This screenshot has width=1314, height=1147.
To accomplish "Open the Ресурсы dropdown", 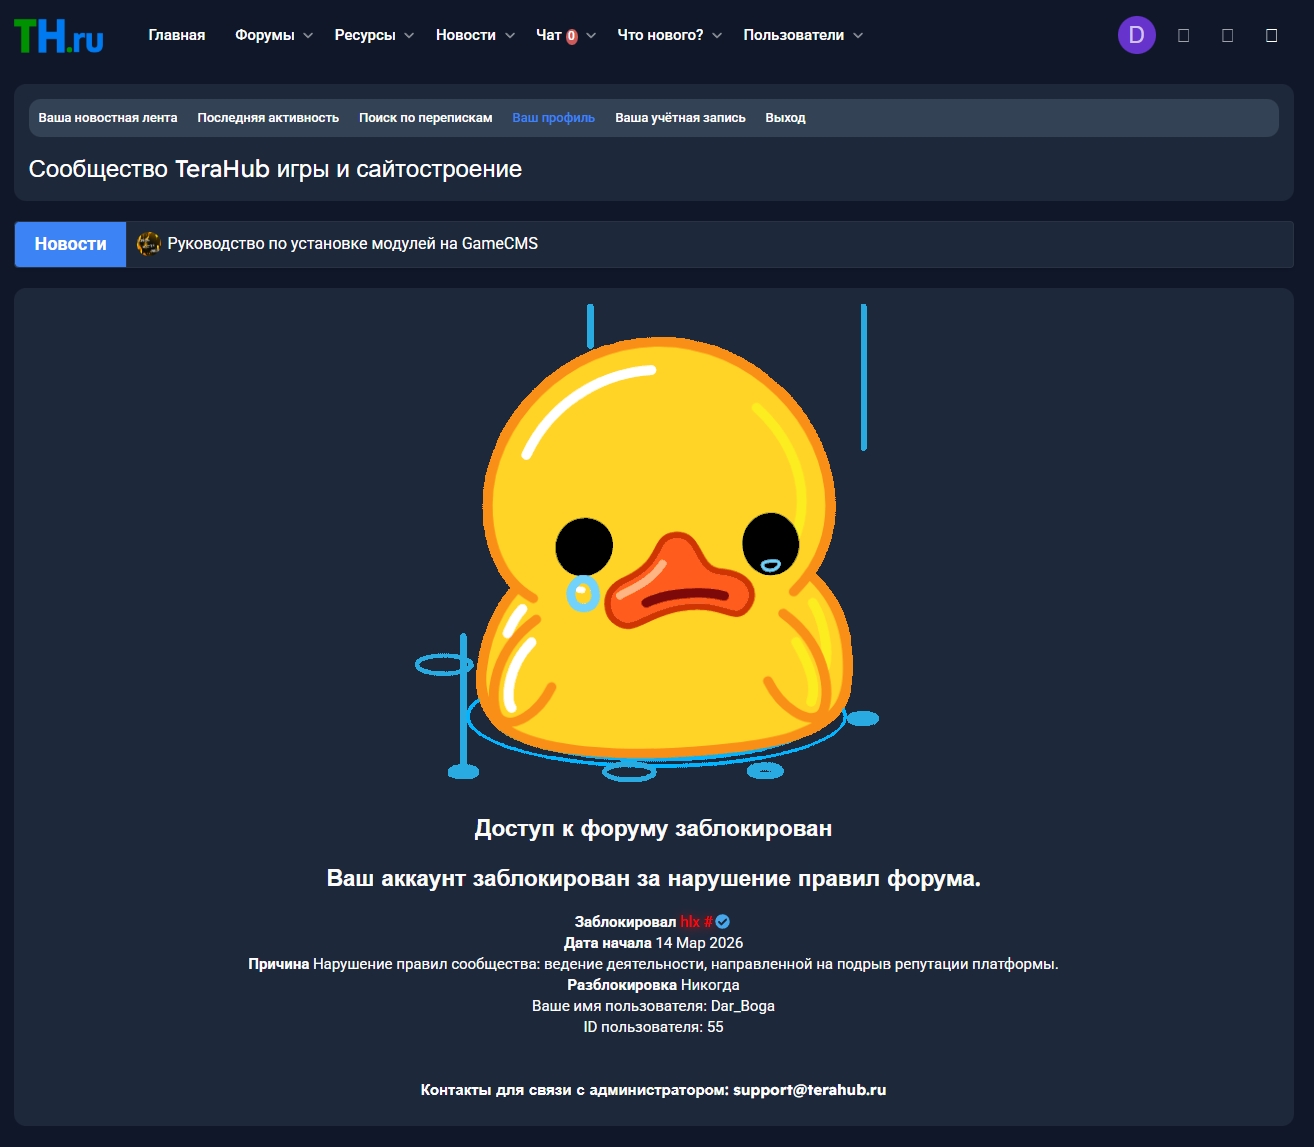I will click(366, 34).
